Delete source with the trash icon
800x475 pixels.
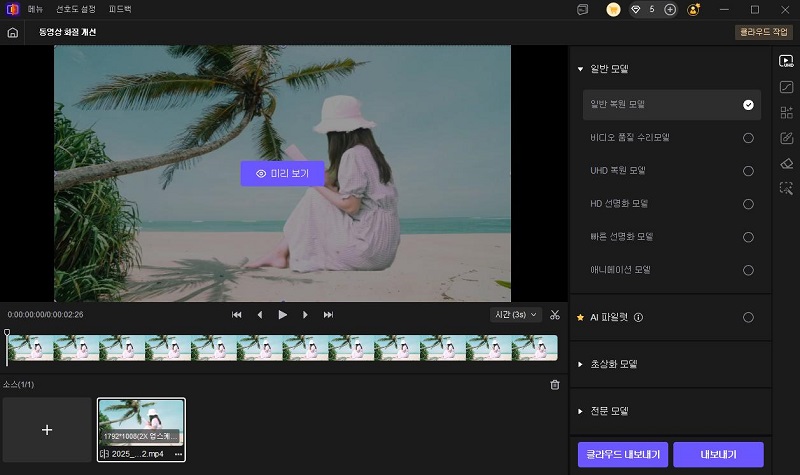pos(555,385)
